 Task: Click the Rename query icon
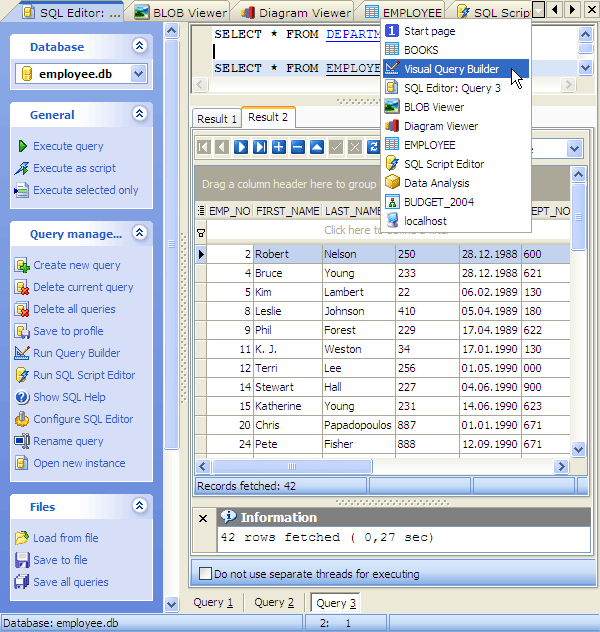click(22, 441)
